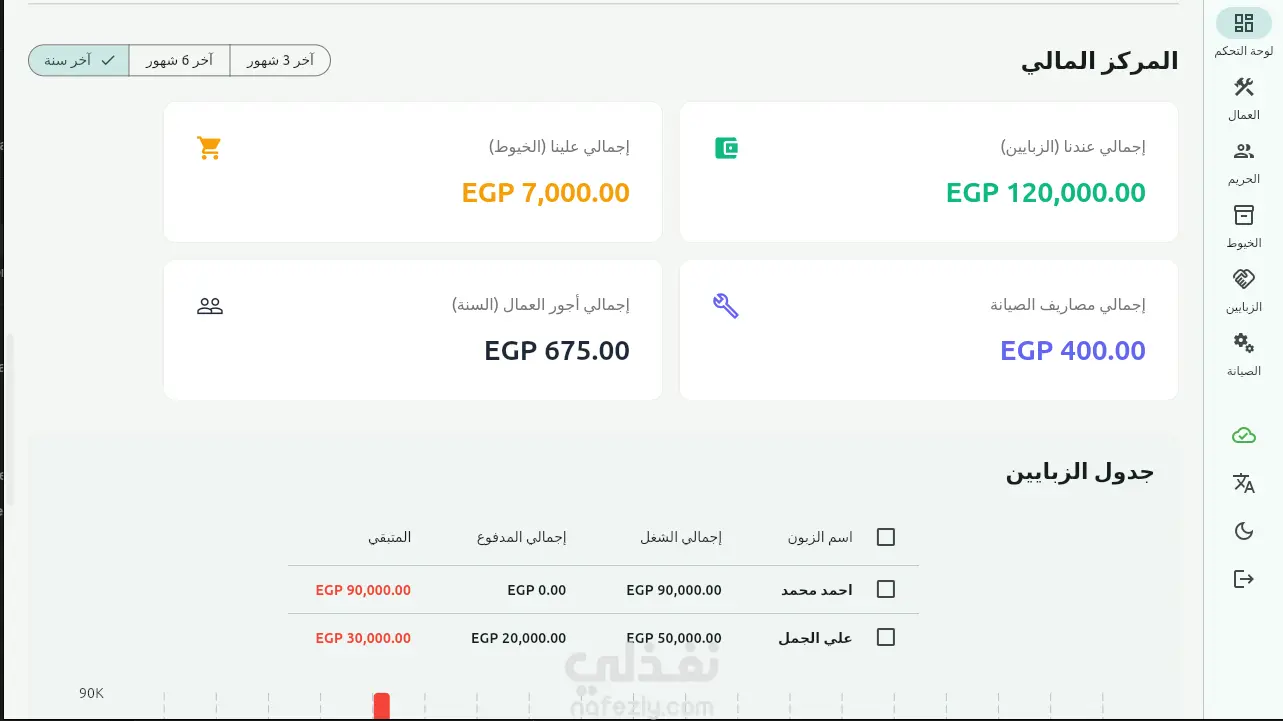
Task: Select the آخر 6 شهور filter
Action: coord(180,60)
